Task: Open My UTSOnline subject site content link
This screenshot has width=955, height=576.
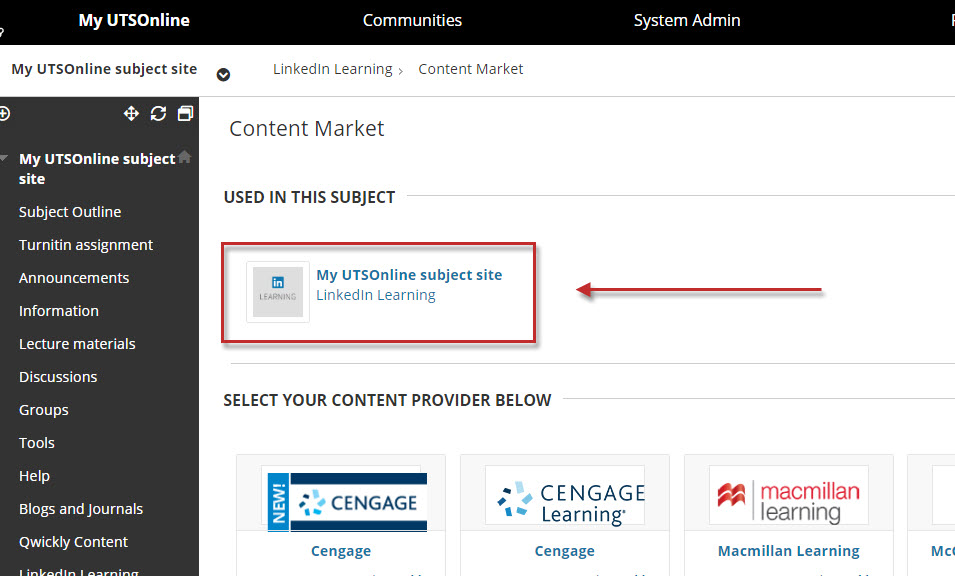Action: (x=409, y=275)
